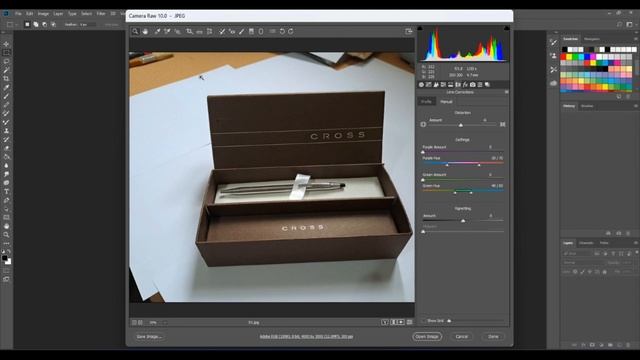The height and width of the screenshot is (360, 640).
Task: Open workflow options link below preview
Action: point(306,337)
